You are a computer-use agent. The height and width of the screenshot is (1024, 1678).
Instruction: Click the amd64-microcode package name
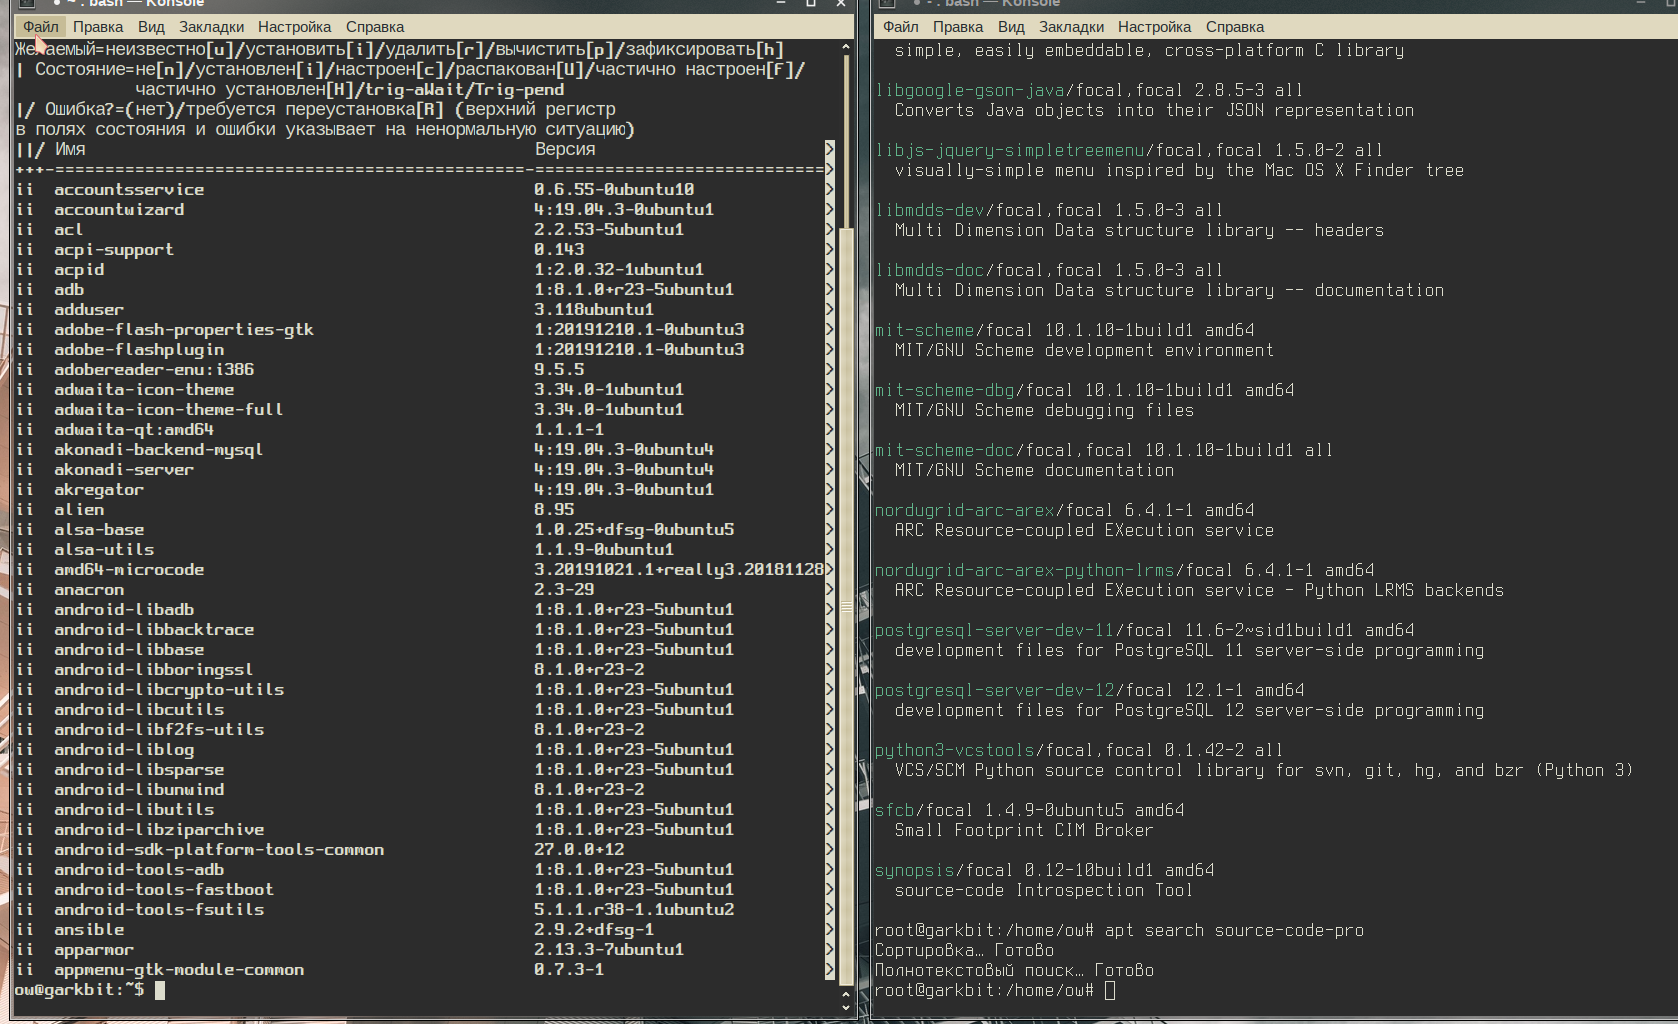pos(129,569)
